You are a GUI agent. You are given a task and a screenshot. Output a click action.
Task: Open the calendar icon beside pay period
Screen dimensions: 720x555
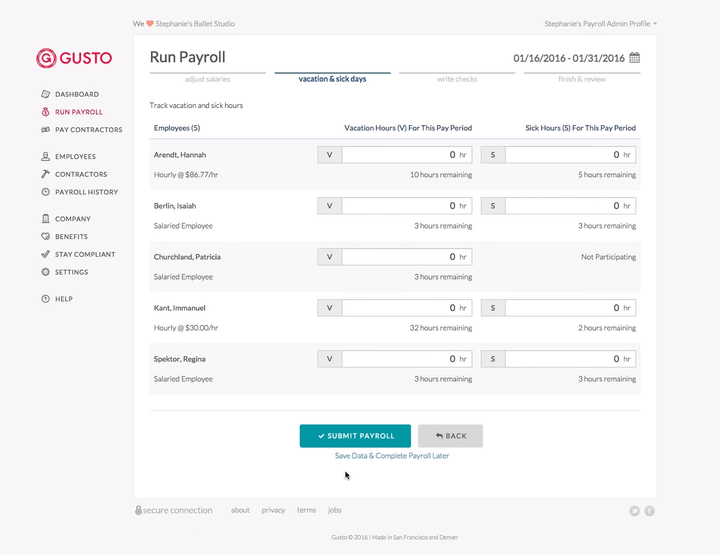click(635, 58)
